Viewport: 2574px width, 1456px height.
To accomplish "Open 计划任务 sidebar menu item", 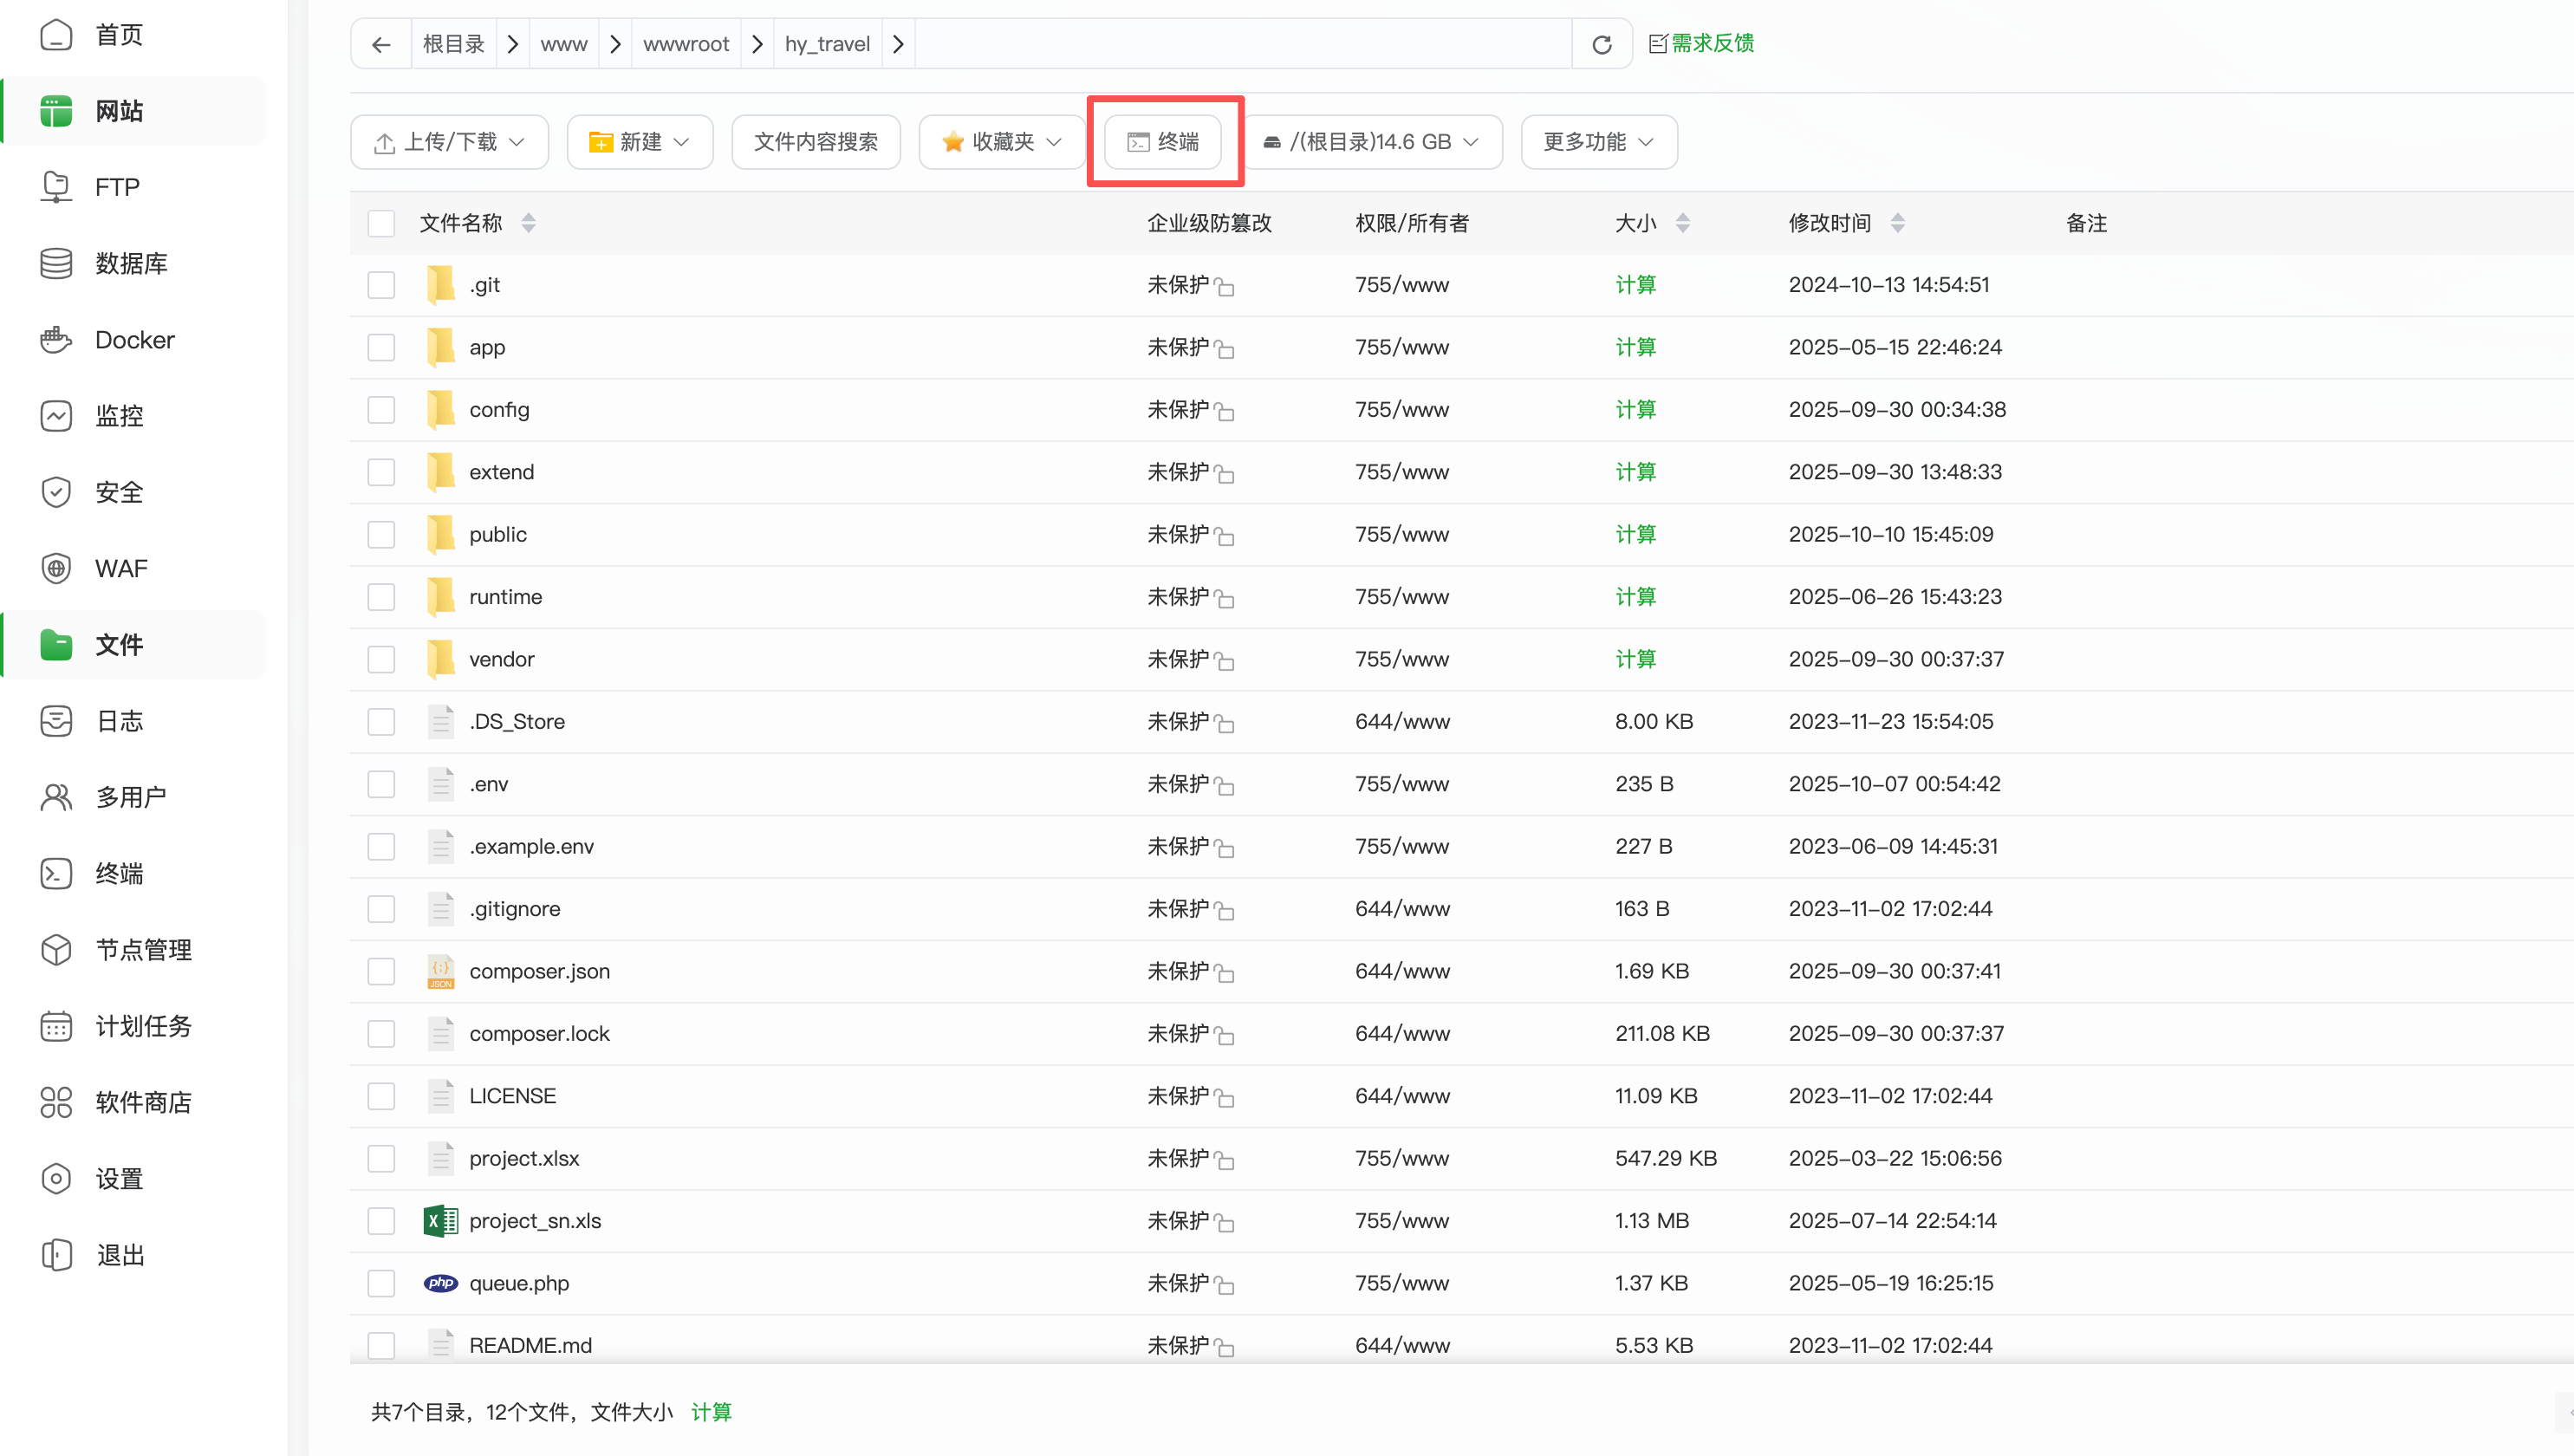I will [143, 1026].
